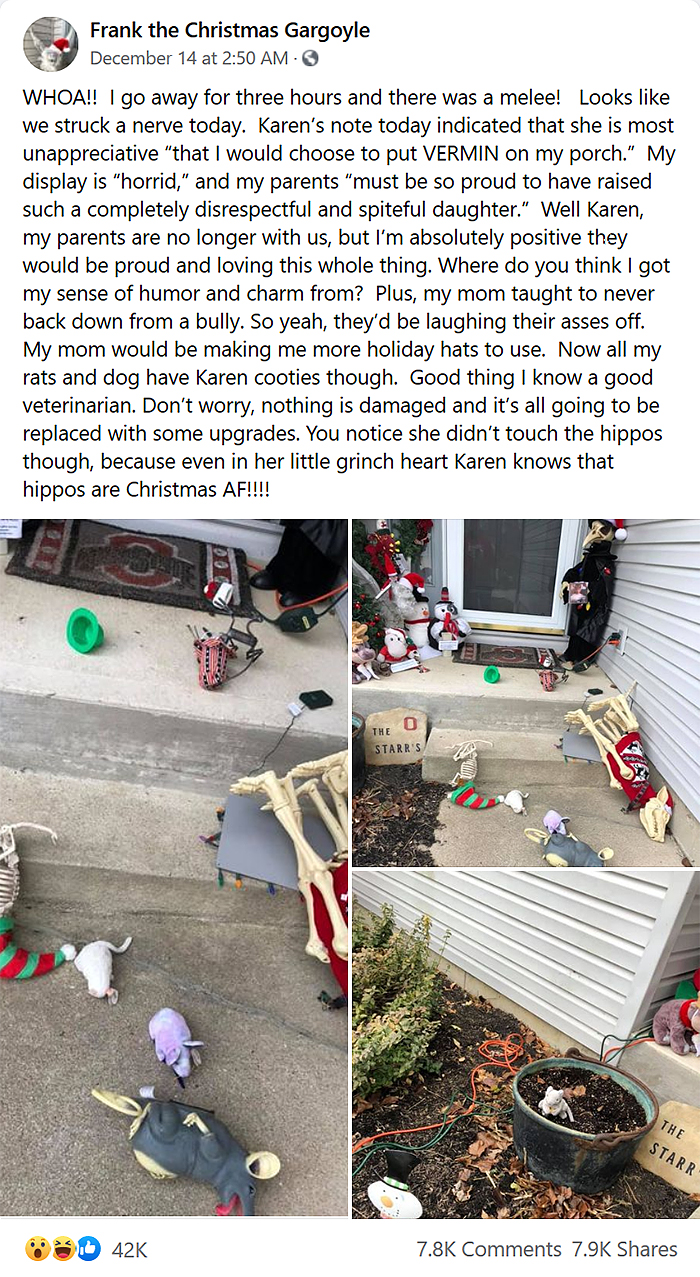
Task: Click the green cup on the porch step
Action: 84,631
